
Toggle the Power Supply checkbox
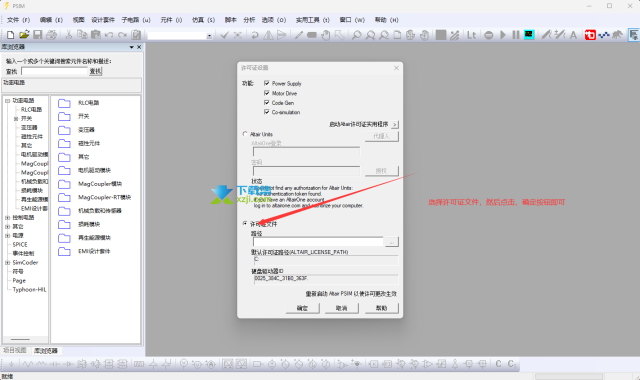coord(267,83)
